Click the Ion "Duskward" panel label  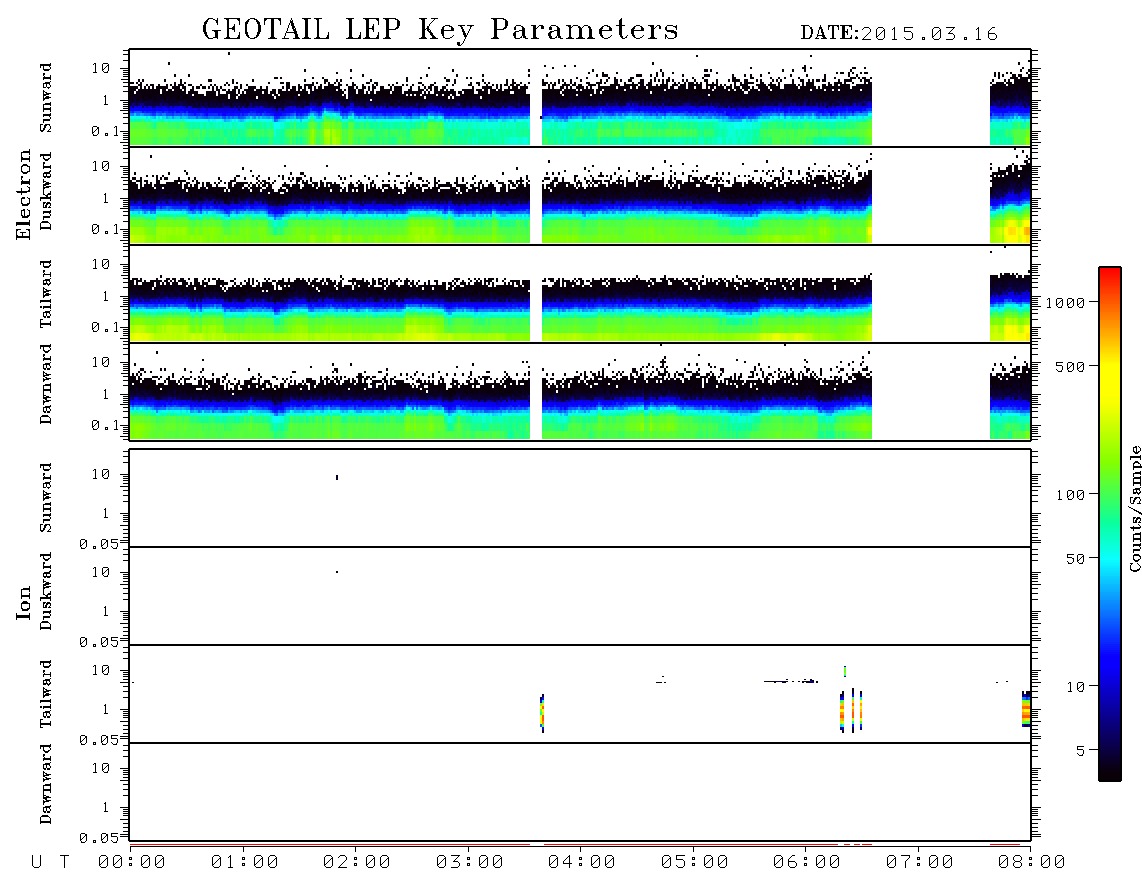[x=46, y=591]
